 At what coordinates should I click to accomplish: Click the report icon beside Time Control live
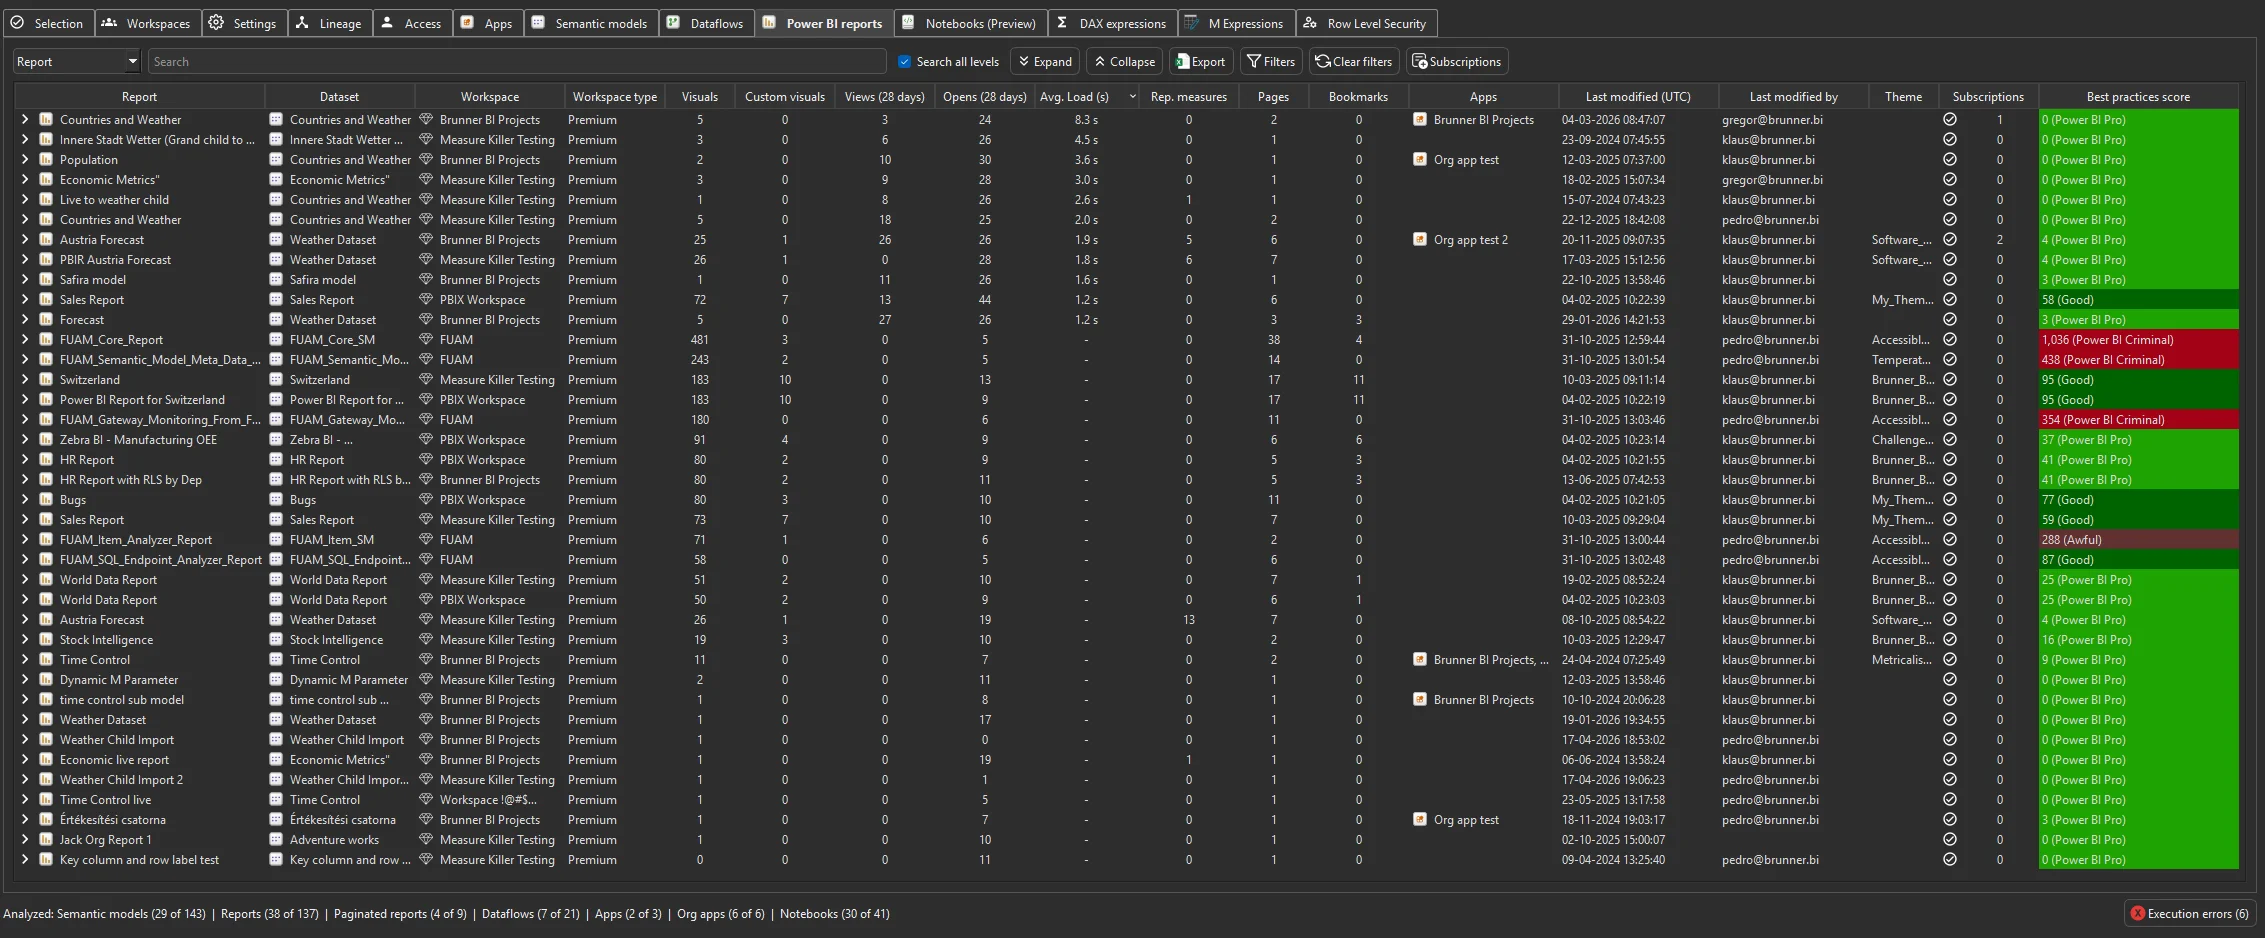point(46,800)
